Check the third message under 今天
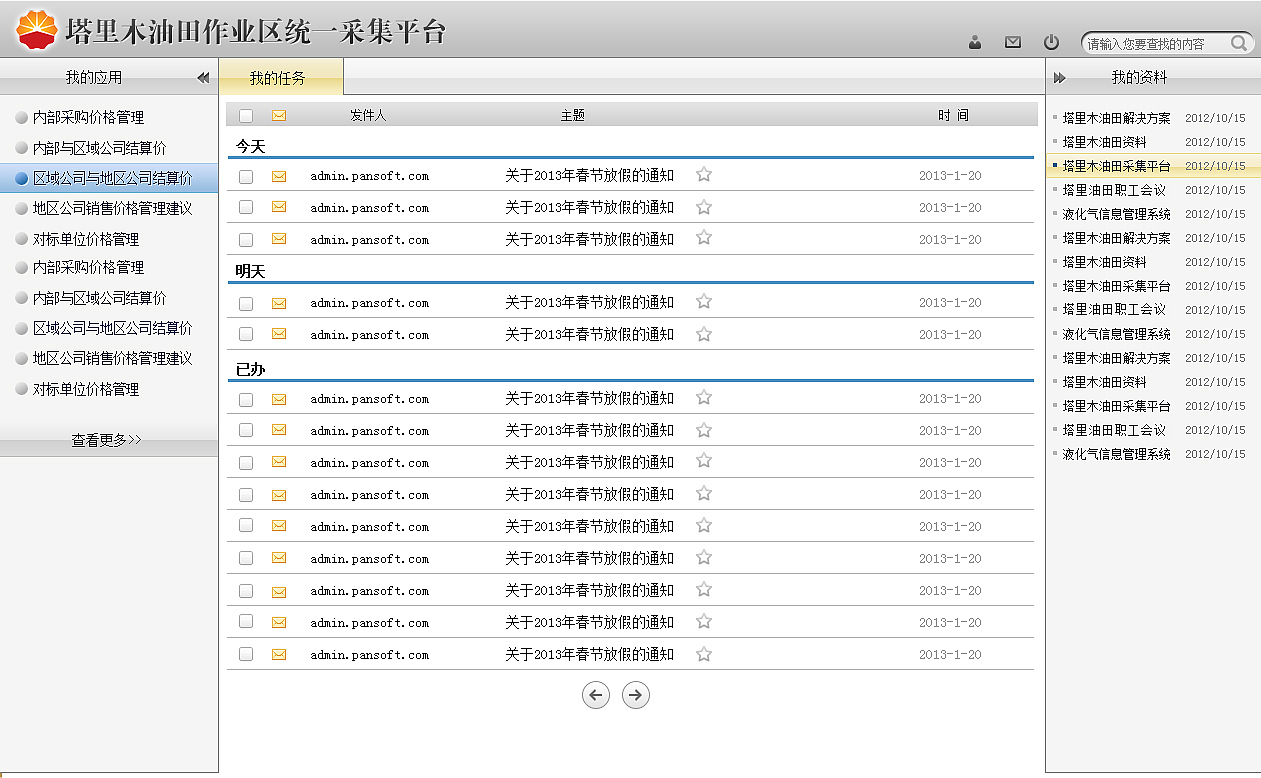Image resolution: width=1261 pixels, height=778 pixels. pyautogui.click(x=246, y=240)
